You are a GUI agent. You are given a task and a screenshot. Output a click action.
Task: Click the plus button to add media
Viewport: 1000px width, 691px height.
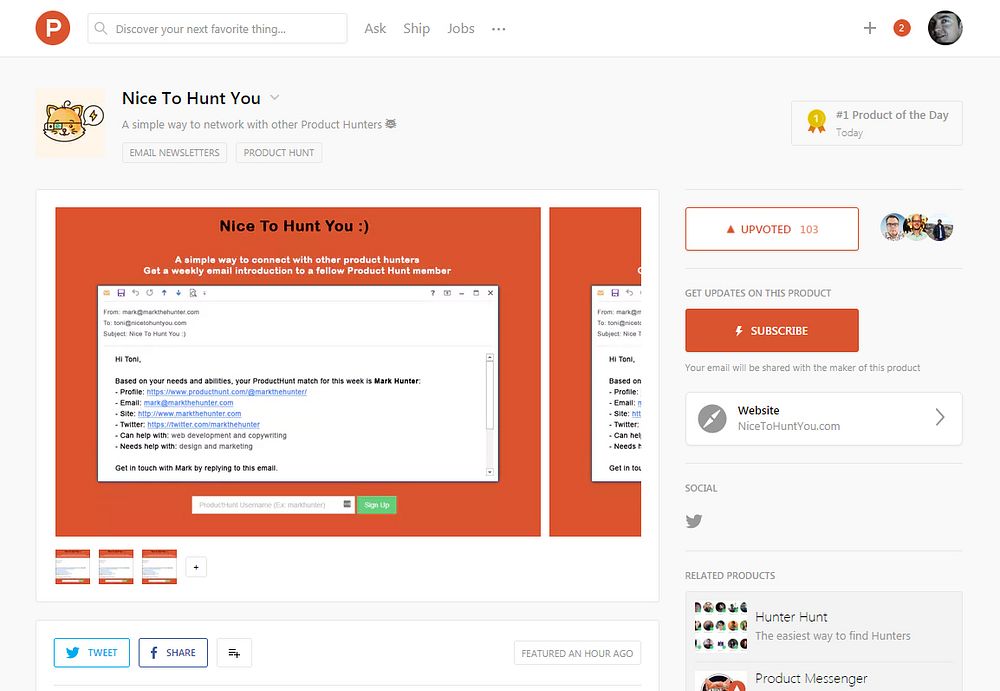coord(196,567)
